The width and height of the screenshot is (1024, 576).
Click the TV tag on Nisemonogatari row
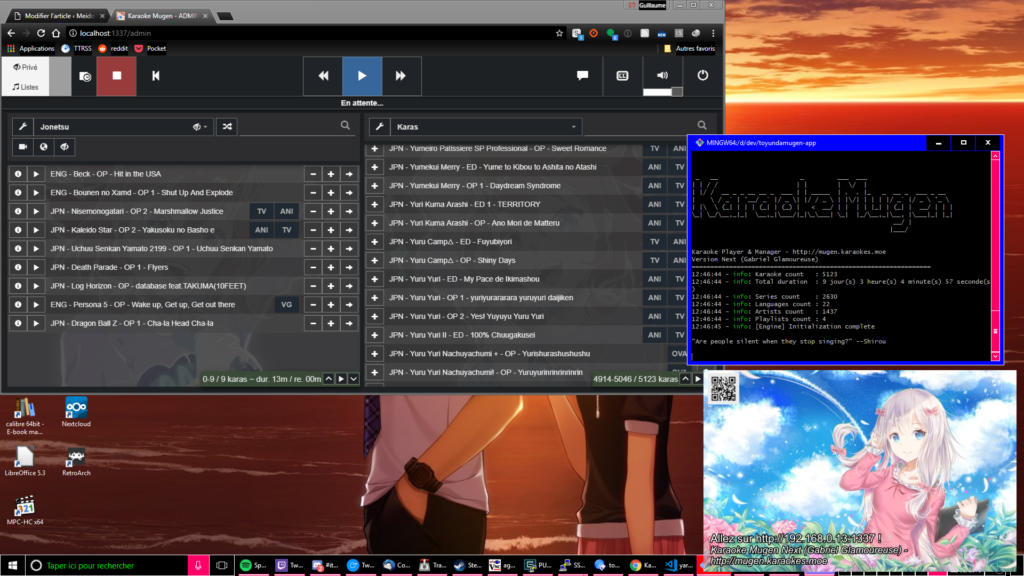pyautogui.click(x=261, y=212)
